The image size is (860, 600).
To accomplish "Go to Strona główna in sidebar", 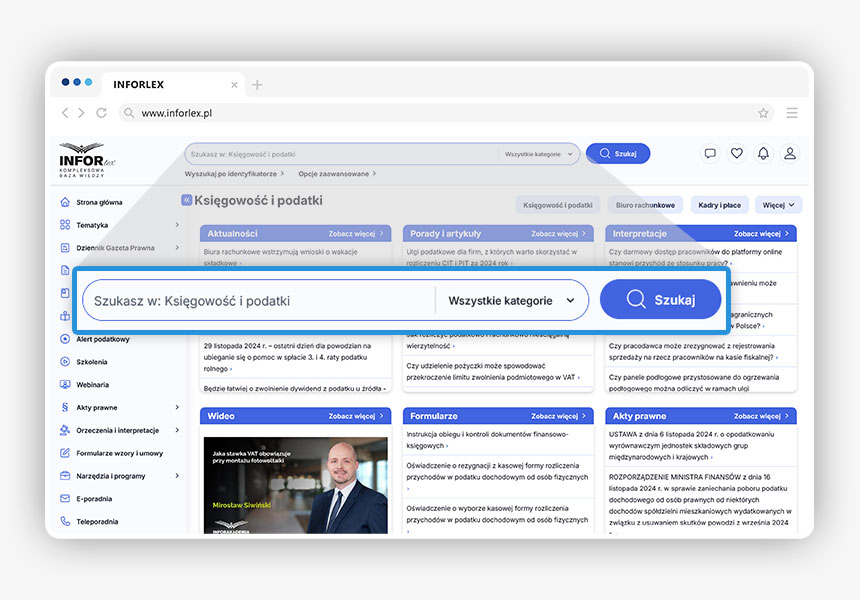I will click(x=99, y=202).
